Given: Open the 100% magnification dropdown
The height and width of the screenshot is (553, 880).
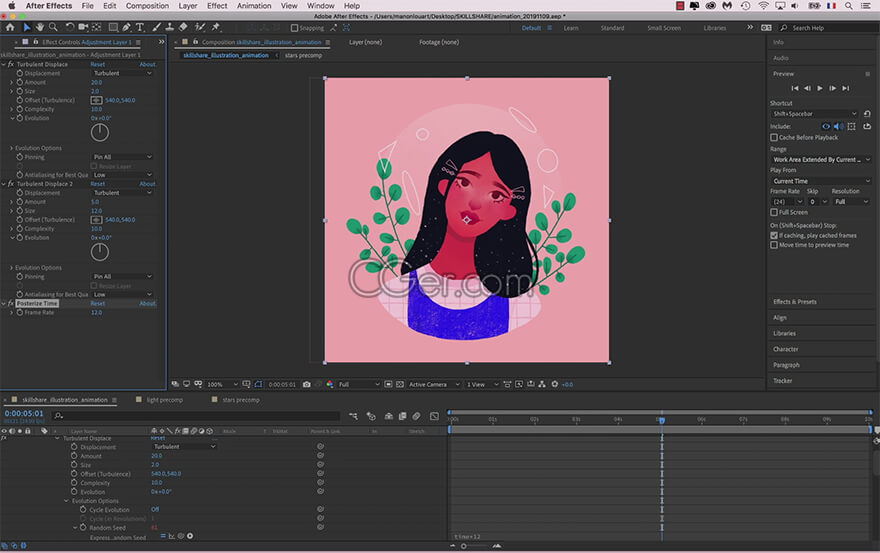Looking at the screenshot, I should (x=222, y=385).
